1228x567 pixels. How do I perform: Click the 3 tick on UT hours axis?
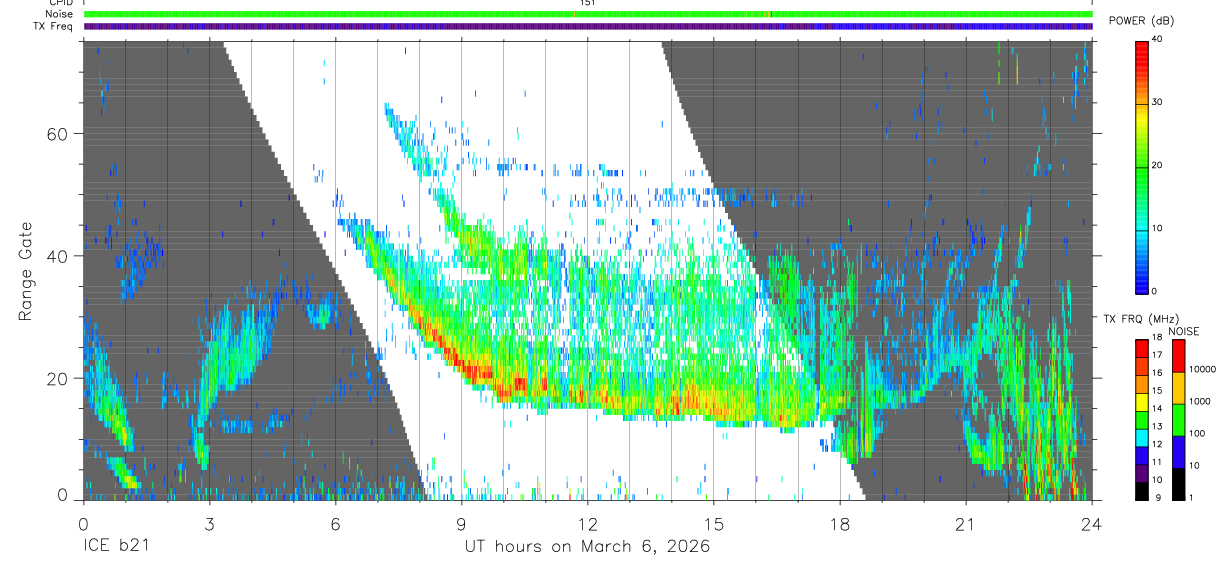209,523
